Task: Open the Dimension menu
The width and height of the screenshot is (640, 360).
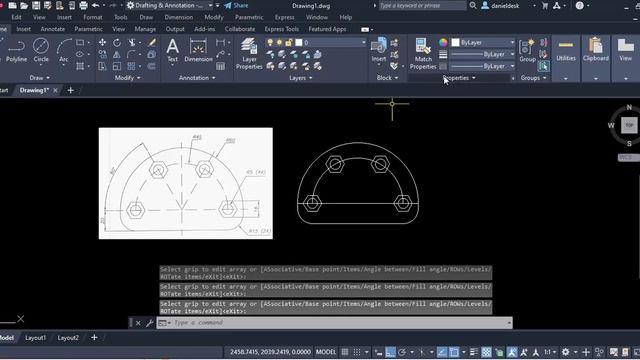Action: point(178,17)
